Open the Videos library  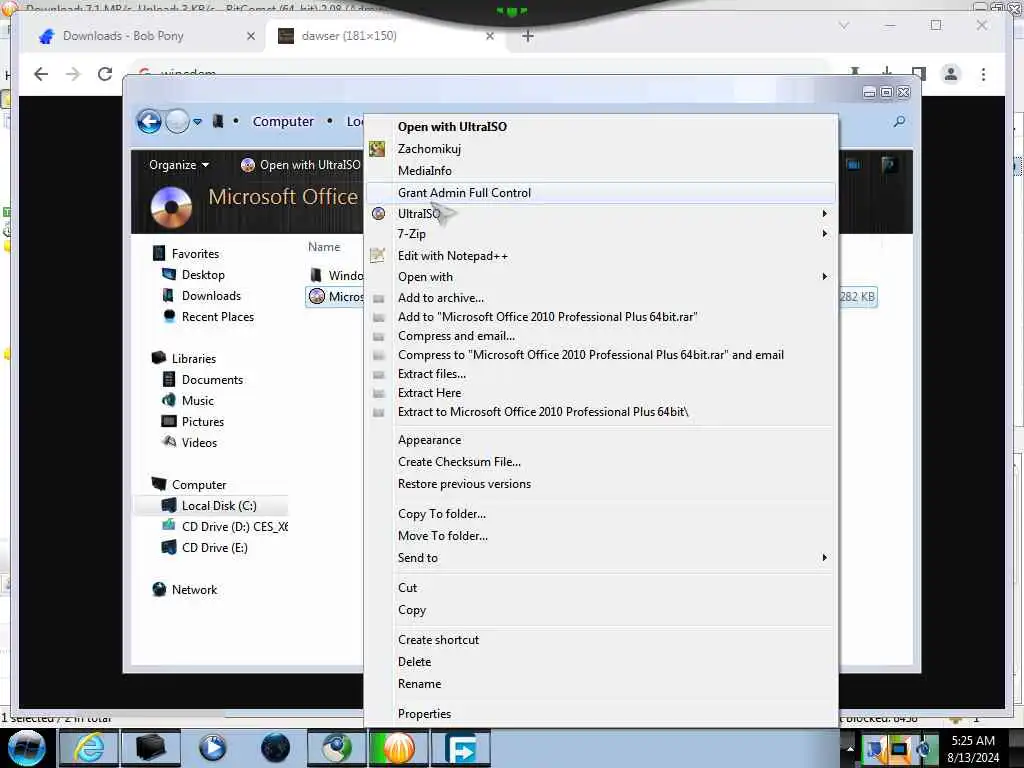(x=199, y=442)
